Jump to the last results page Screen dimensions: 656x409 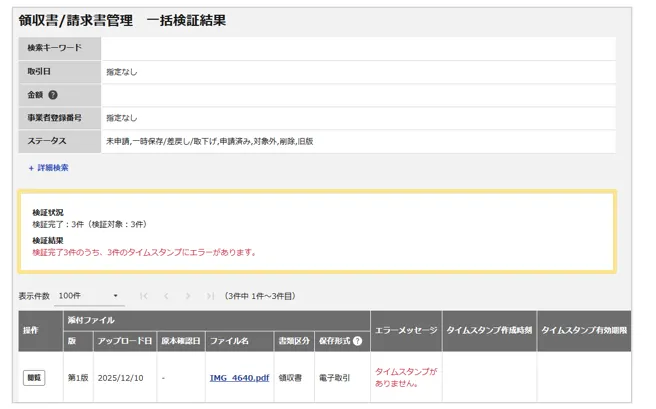(x=210, y=296)
